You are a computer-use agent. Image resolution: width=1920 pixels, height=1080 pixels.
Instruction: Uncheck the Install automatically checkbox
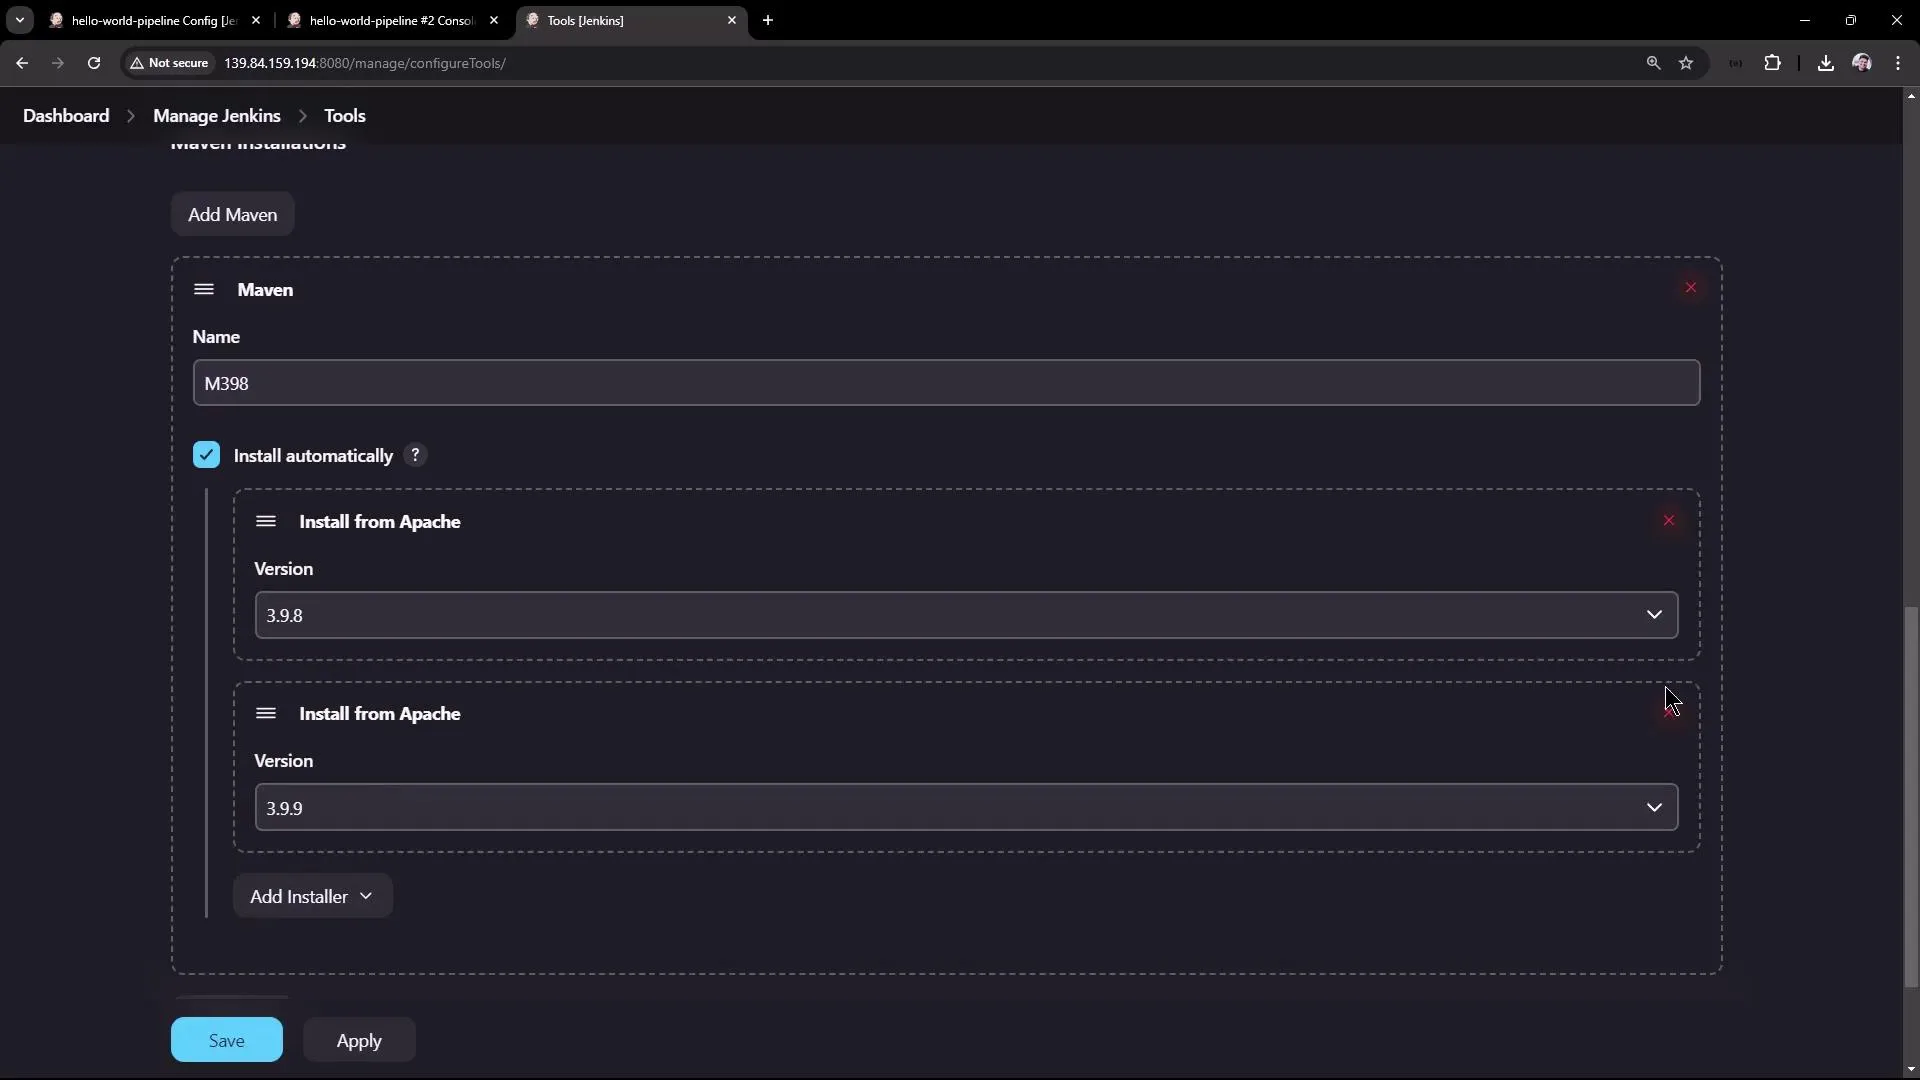(x=206, y=454)
